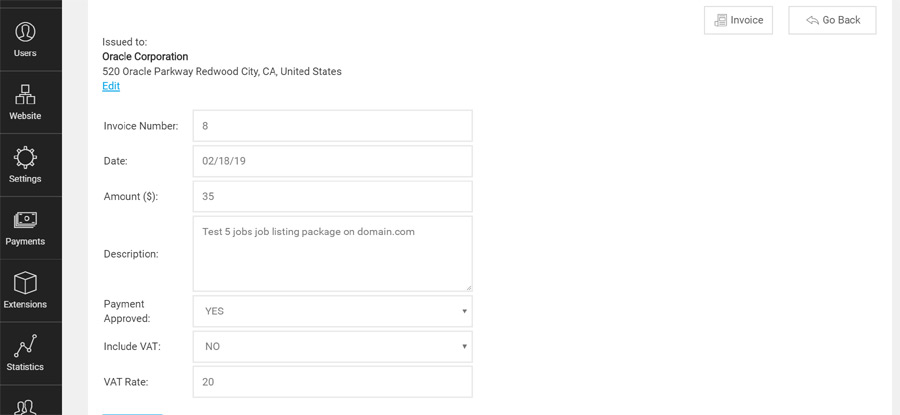900x415 pixels.
Task: Open the Users section icon
Action: click(x=25, y=32)
